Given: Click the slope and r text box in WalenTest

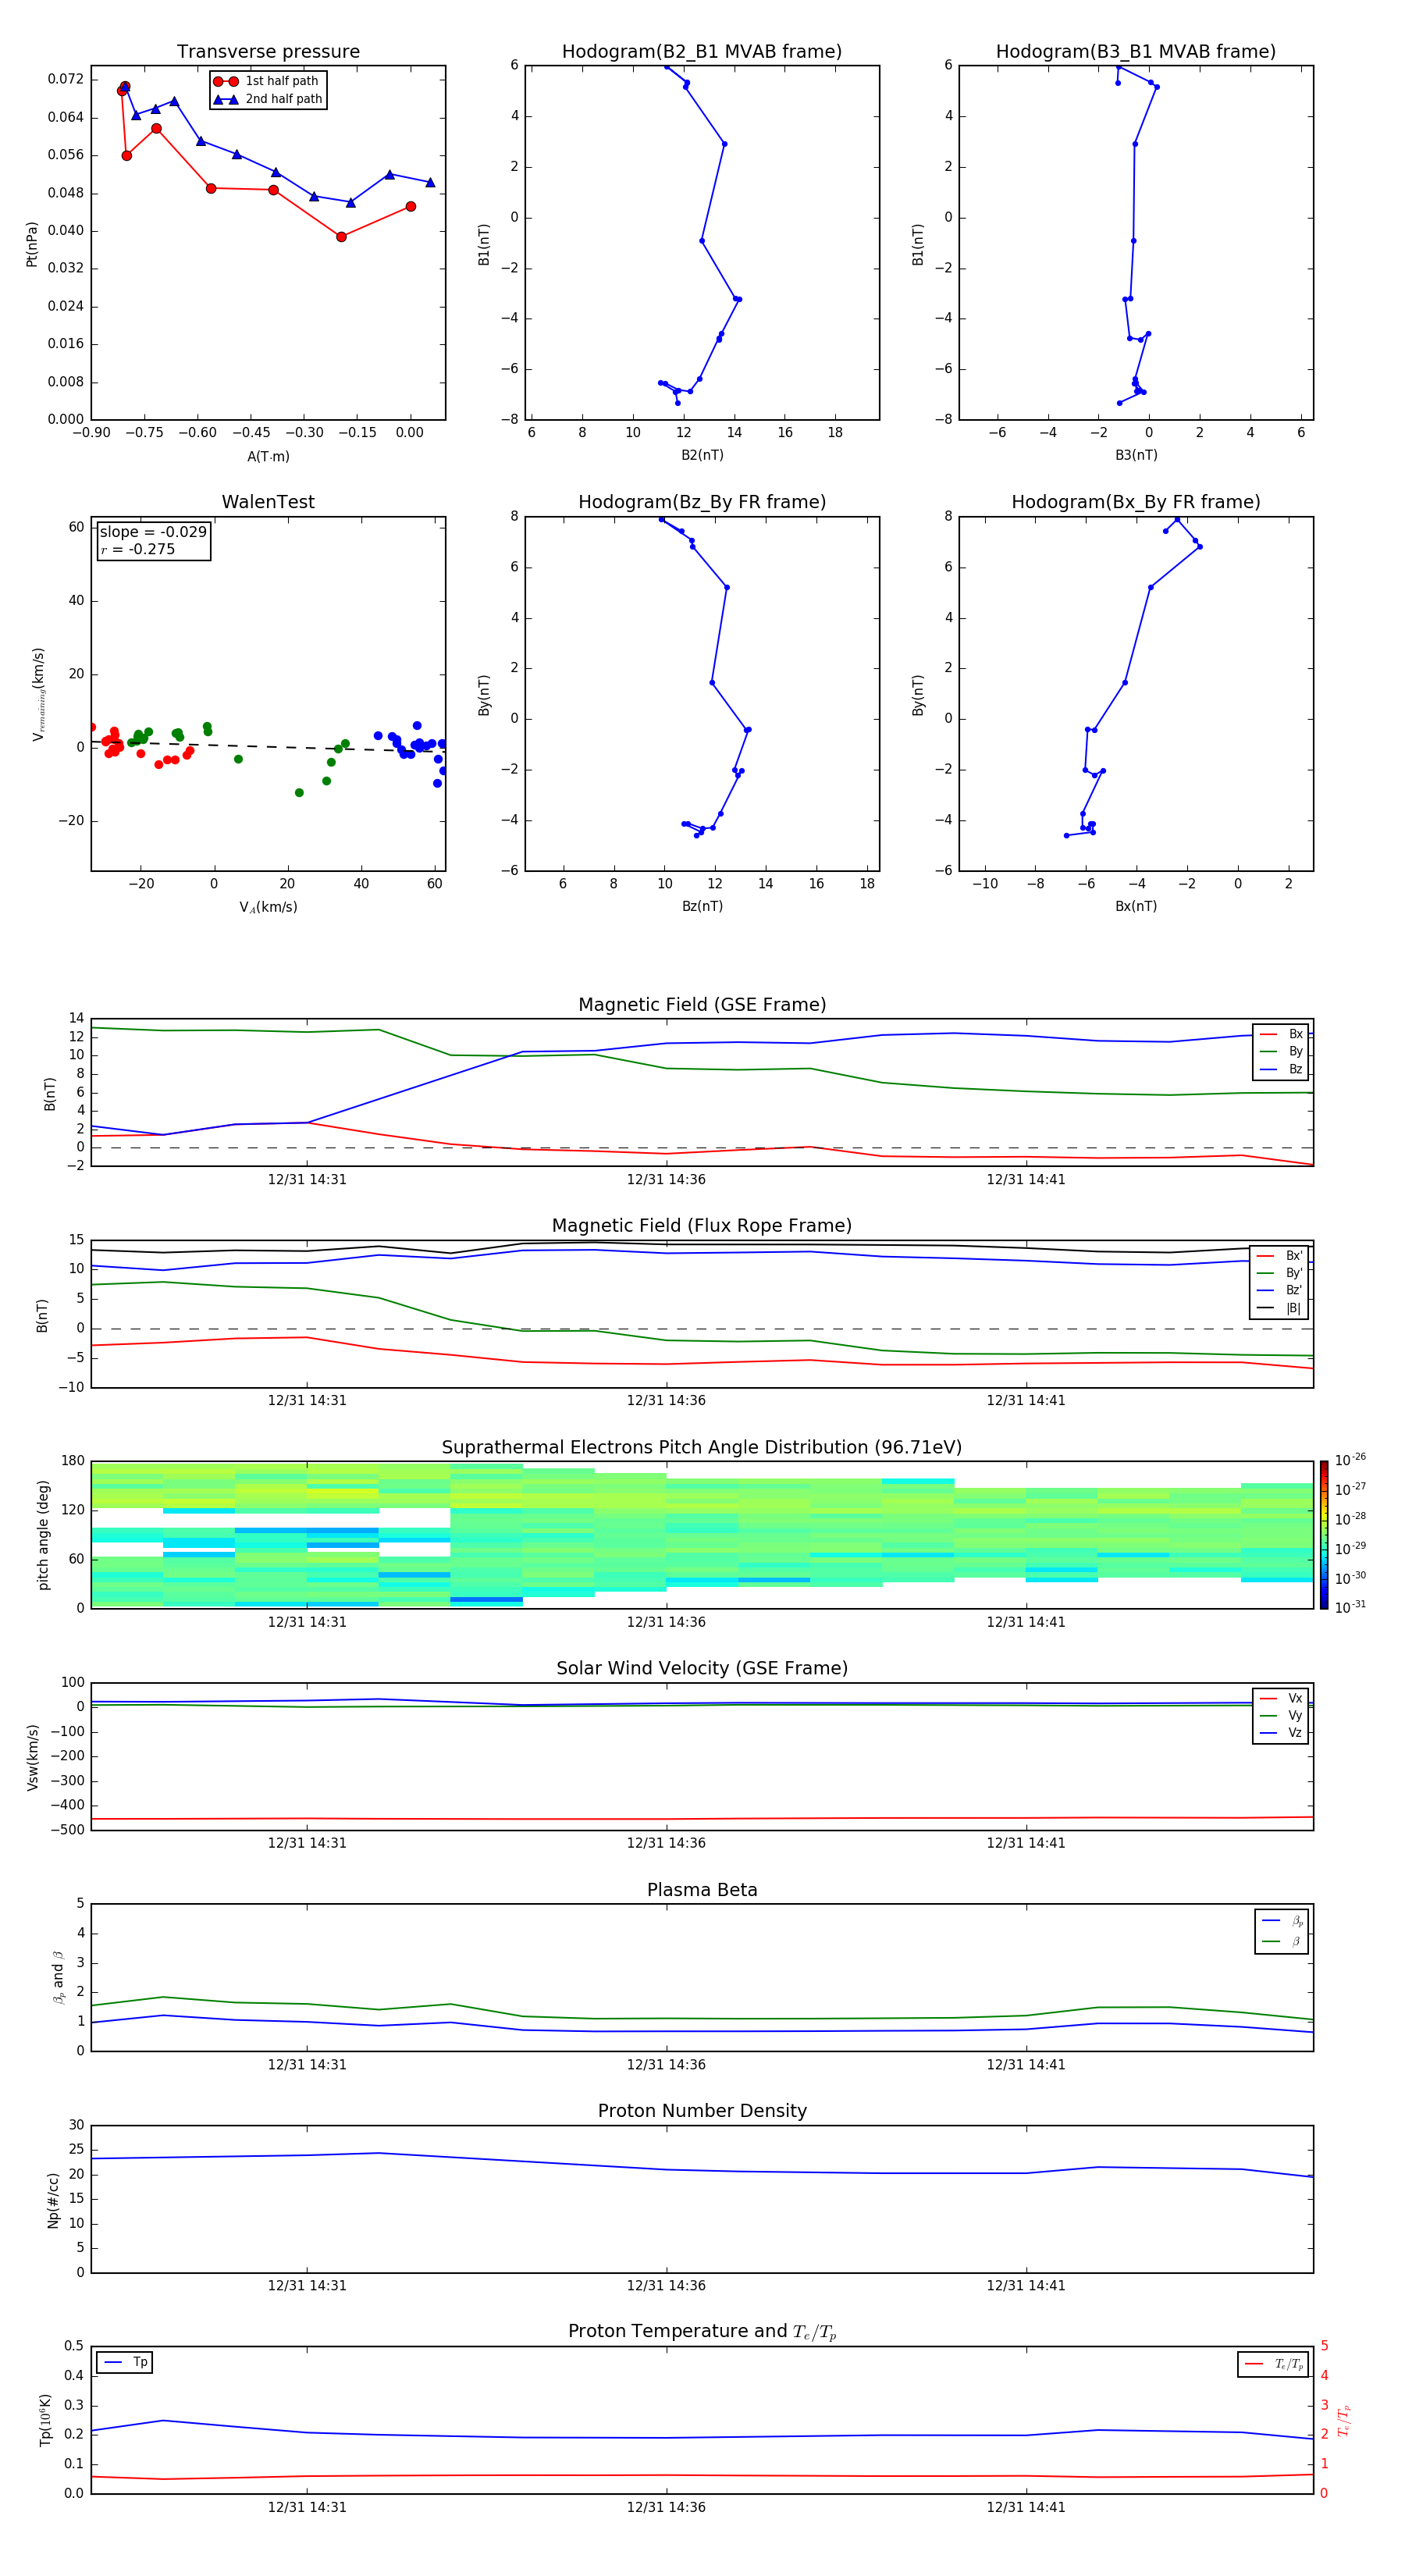Looking at the screenshot, I should click(x=153, y=540).
